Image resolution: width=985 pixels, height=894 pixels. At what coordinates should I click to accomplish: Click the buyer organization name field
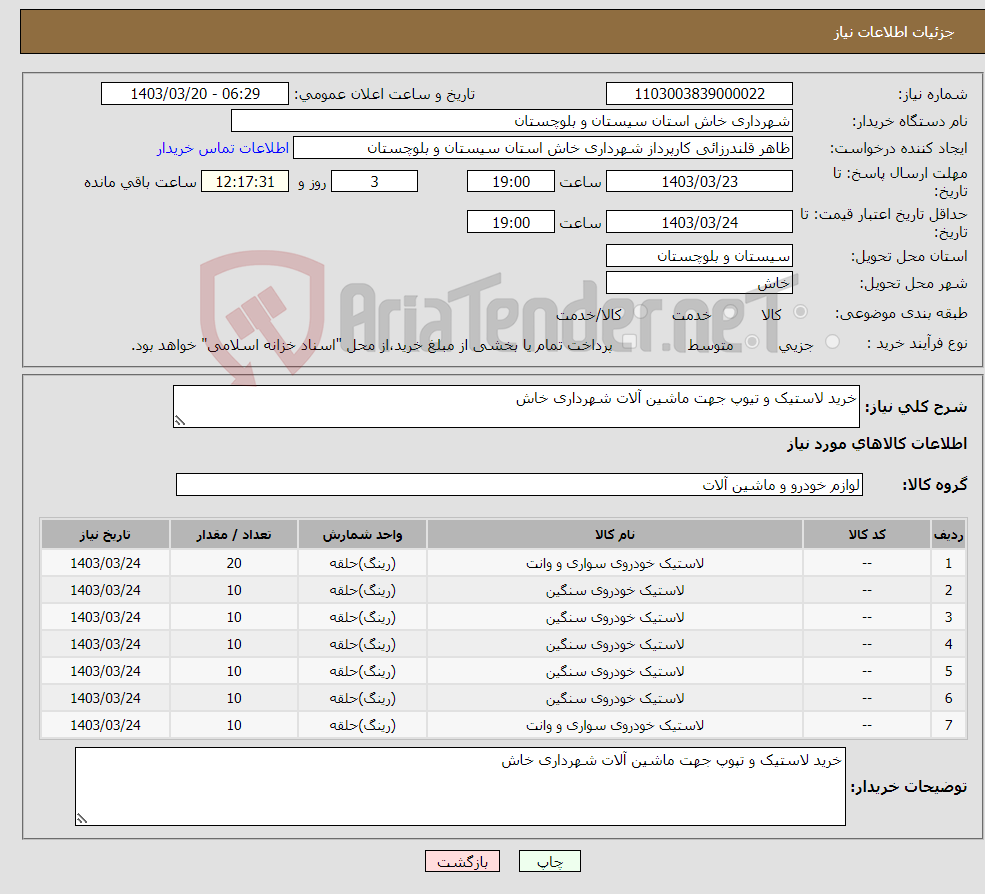(512, 121)
